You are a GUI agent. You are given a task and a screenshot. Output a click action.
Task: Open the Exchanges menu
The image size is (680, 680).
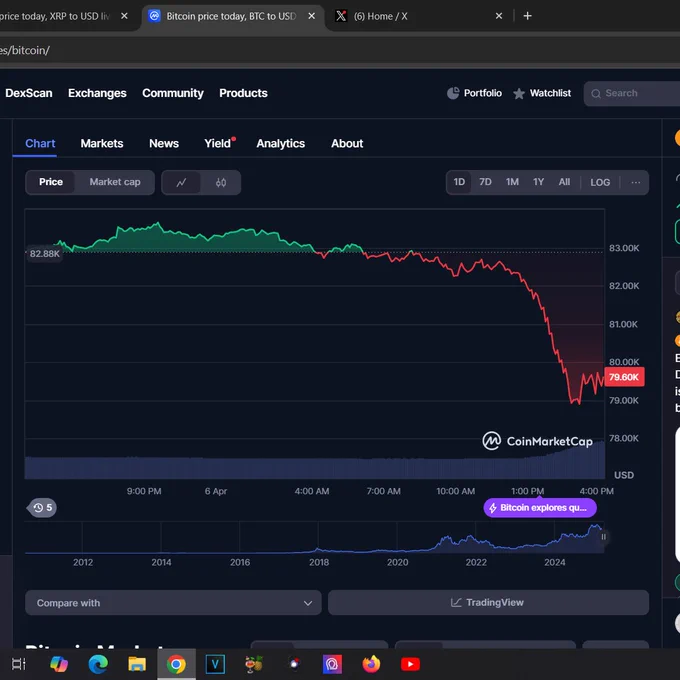97,93
